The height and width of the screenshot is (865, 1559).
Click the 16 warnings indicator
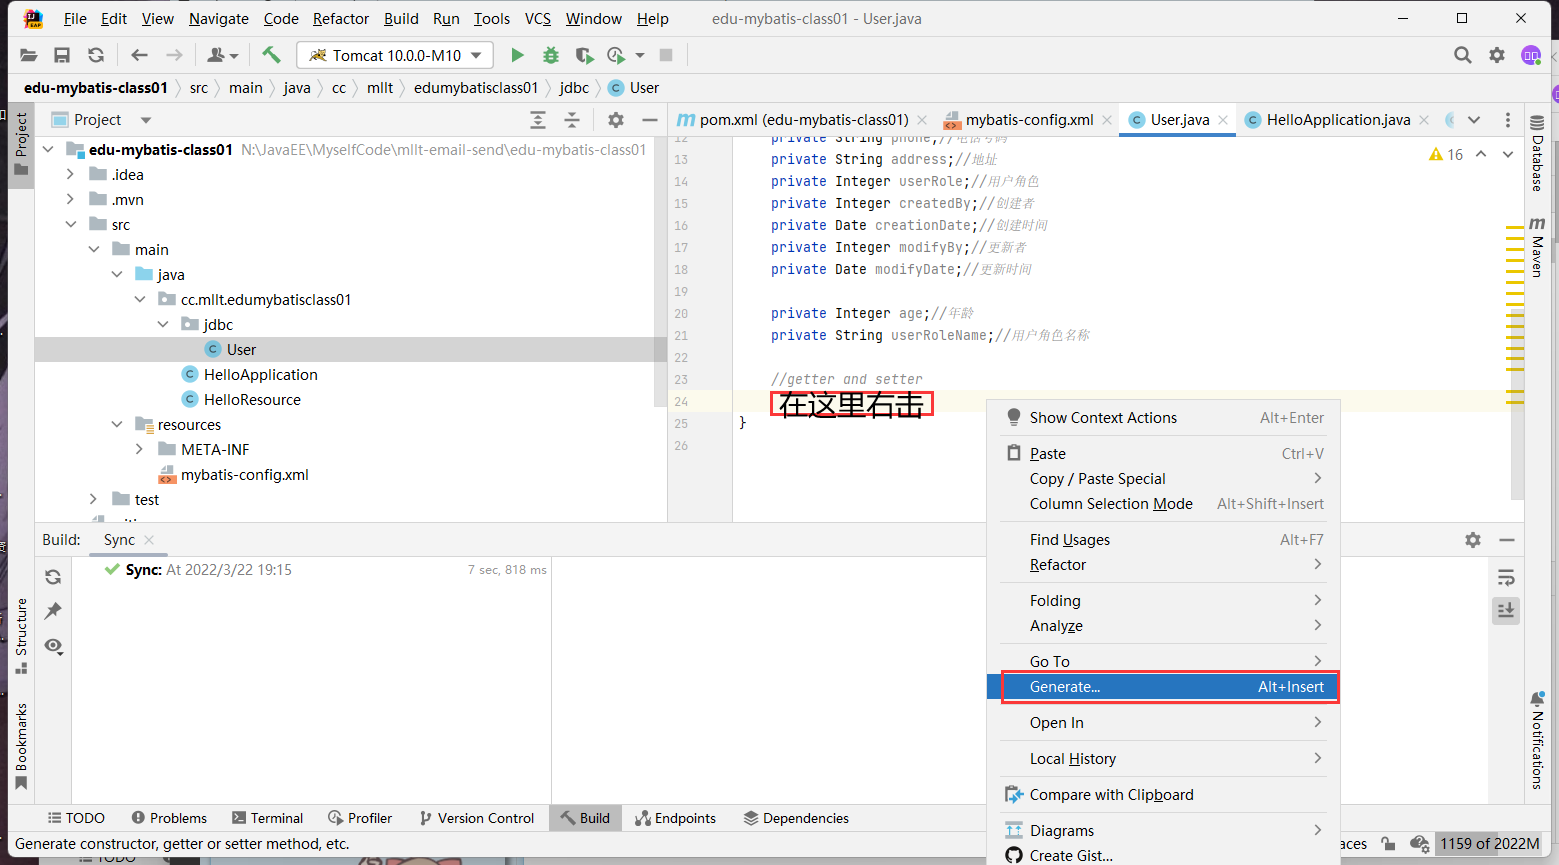[x=1446, y=154]
